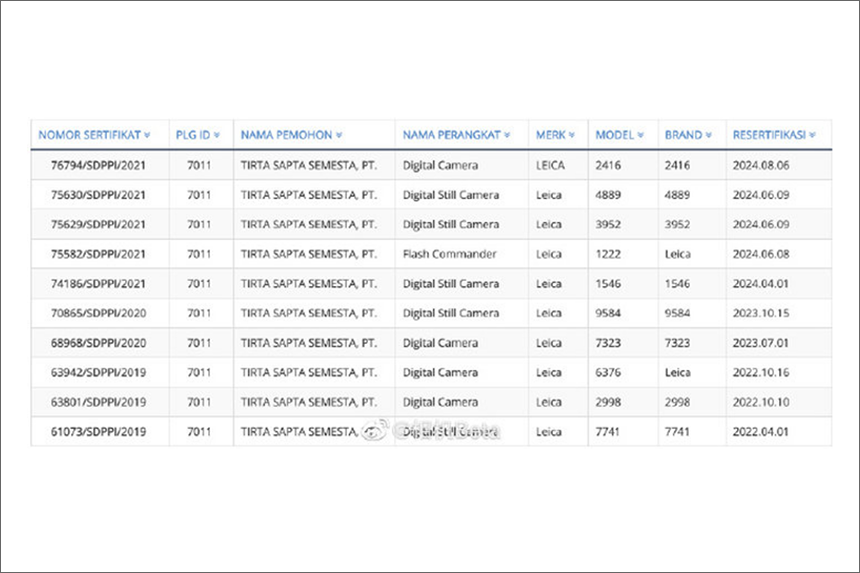Click recertification date 2023.10.15
860x573 pixels.
pos(761,313)
